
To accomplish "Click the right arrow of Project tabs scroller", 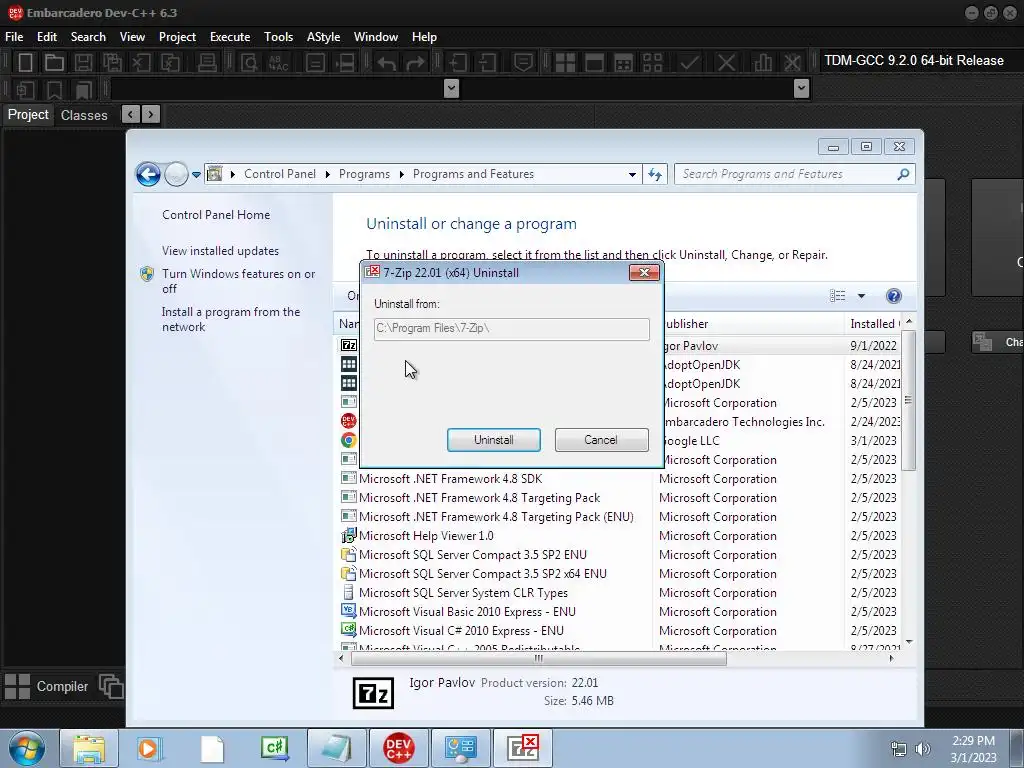I will [151, 115].
